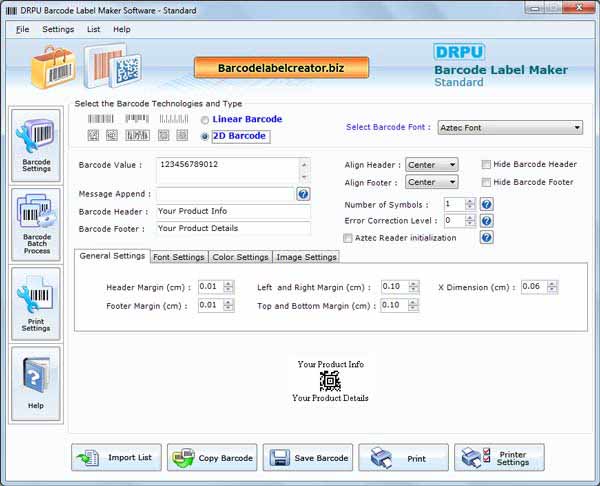Open the Barcode Settings sidebar panel

[x=36, y=145]
